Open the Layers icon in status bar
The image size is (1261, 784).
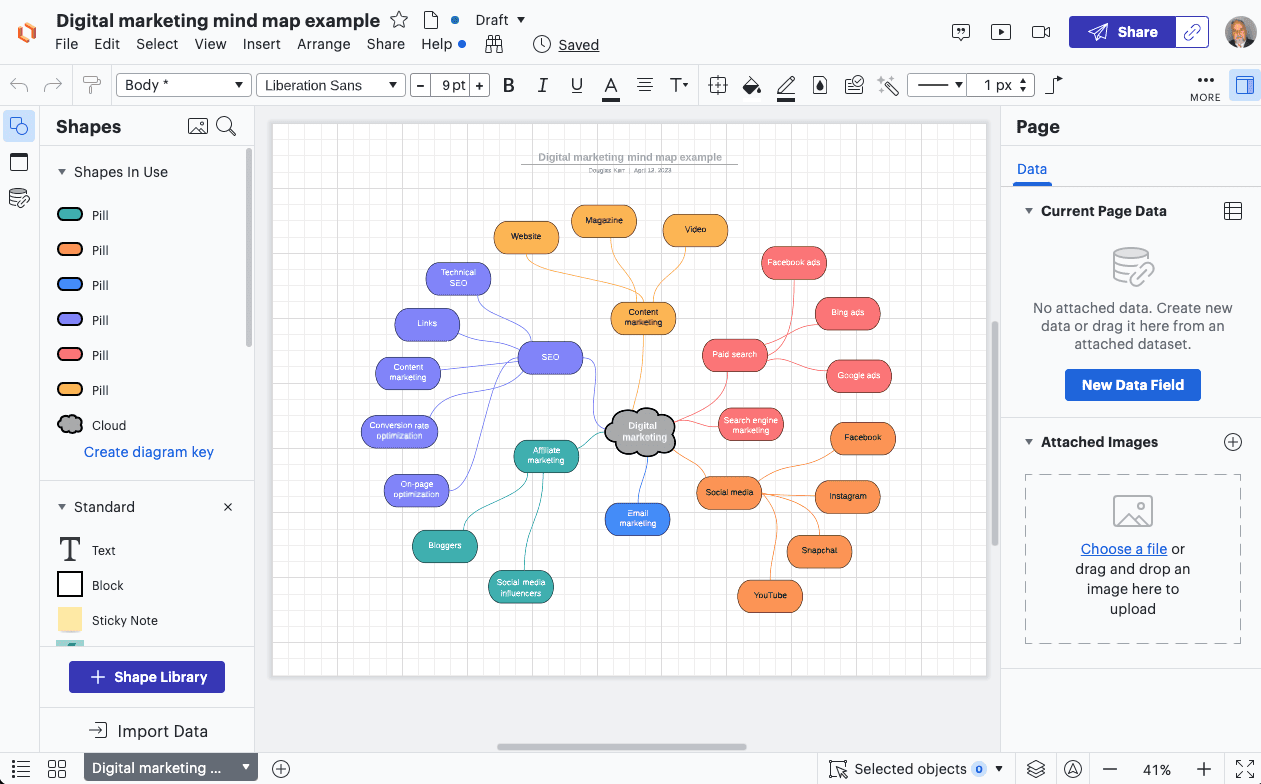click(1036, 769)
